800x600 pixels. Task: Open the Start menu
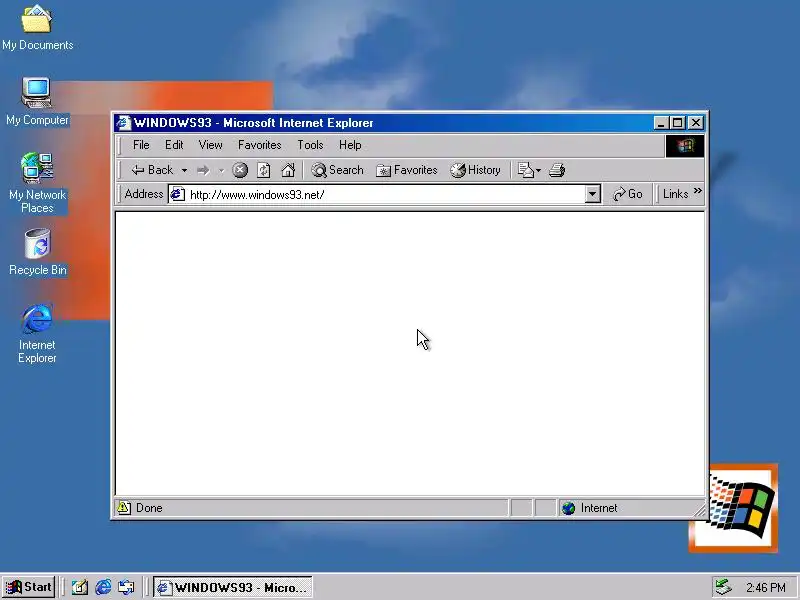click(29, 587)
